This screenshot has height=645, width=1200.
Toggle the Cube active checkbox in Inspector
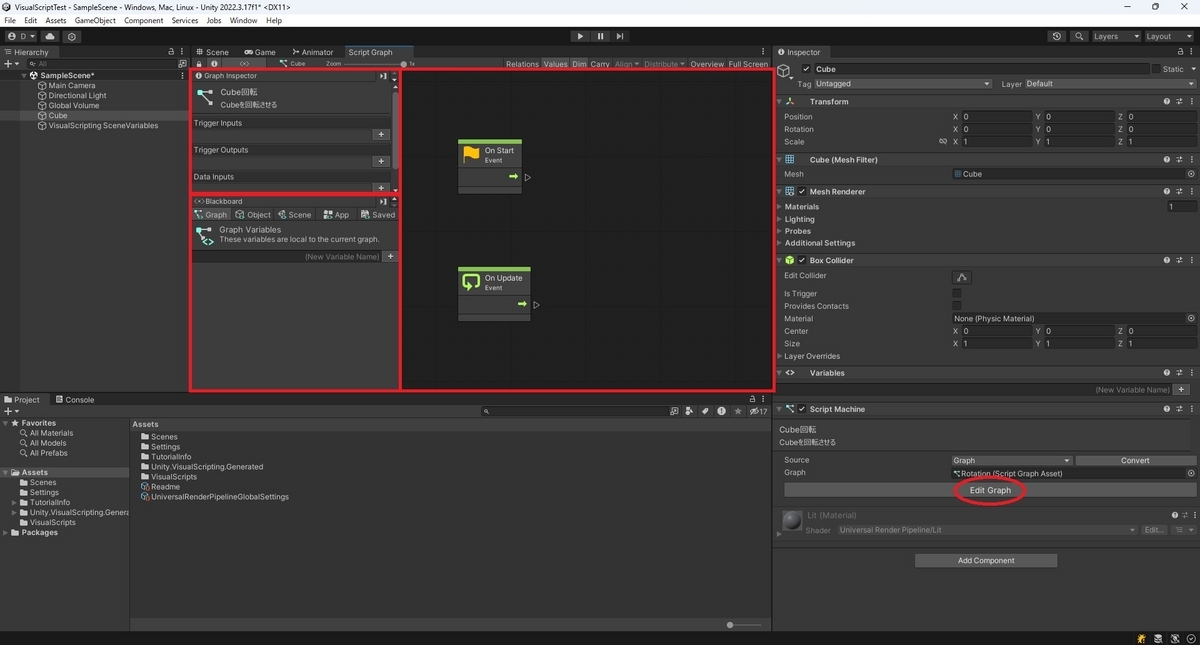click(x=807, y=69)
